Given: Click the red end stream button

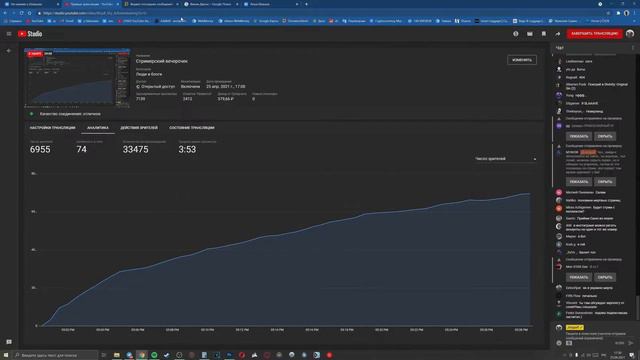Looking at the screenshot, I should (594, 33).
